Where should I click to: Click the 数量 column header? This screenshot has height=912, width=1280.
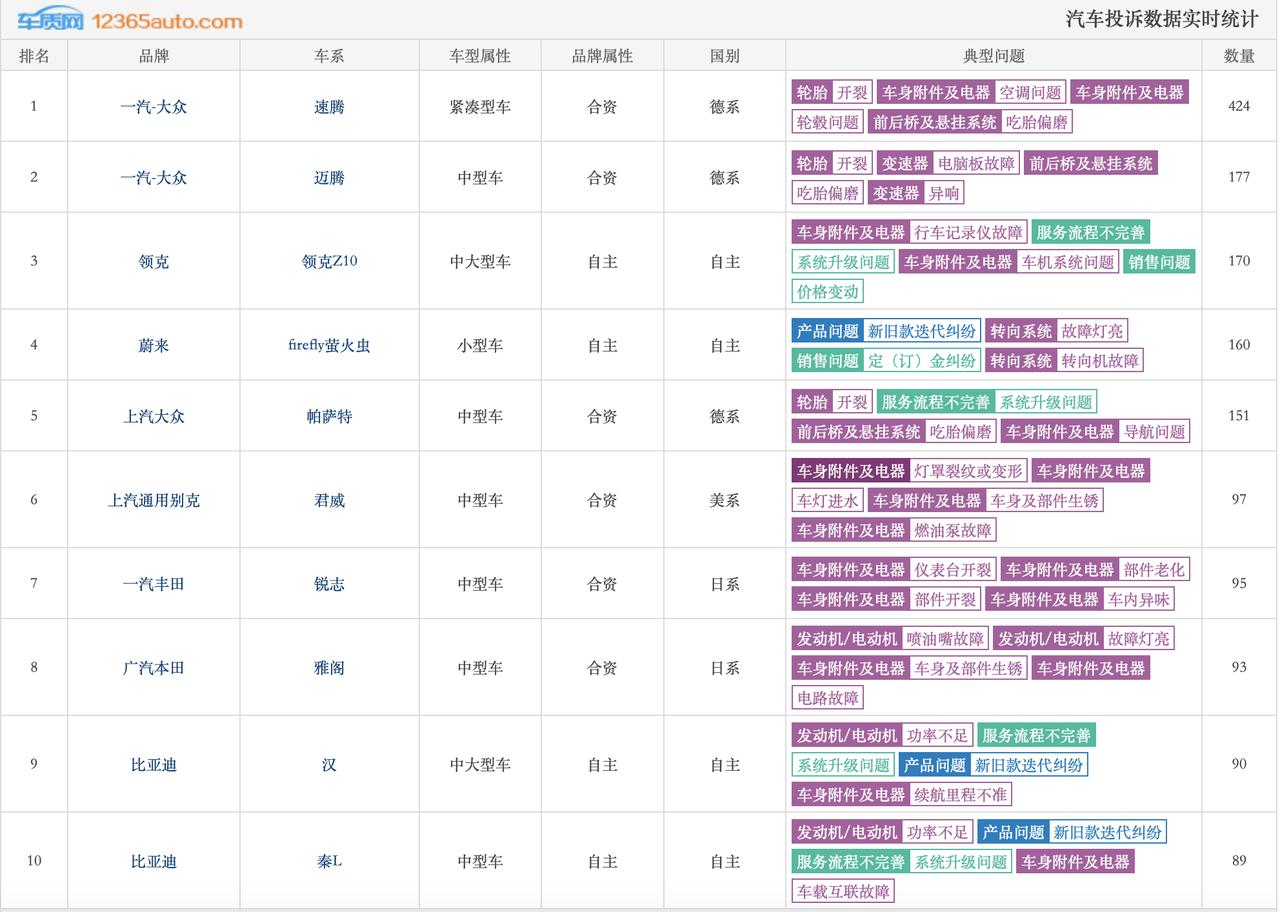(1239, 56)
